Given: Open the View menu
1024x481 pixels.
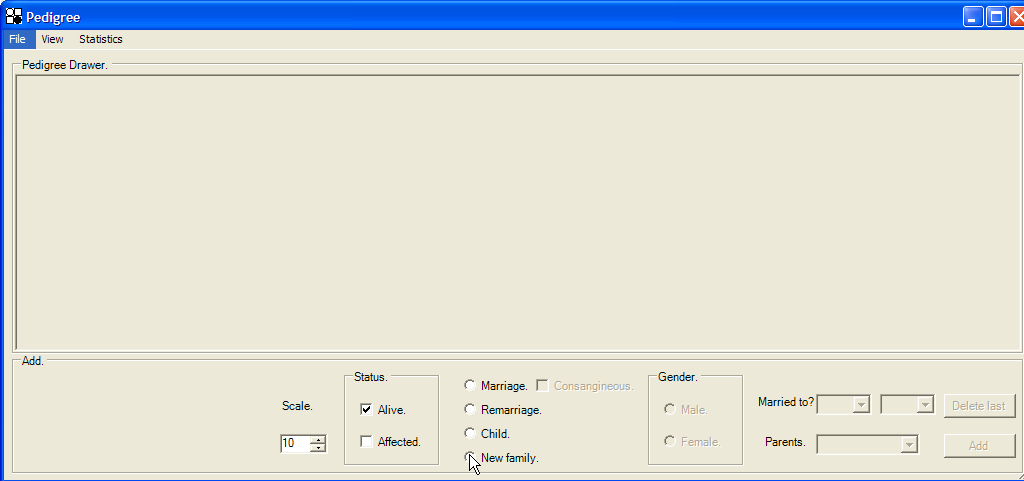Looking at the screenshot, I should pyautogui.click(x=52, y=39).
